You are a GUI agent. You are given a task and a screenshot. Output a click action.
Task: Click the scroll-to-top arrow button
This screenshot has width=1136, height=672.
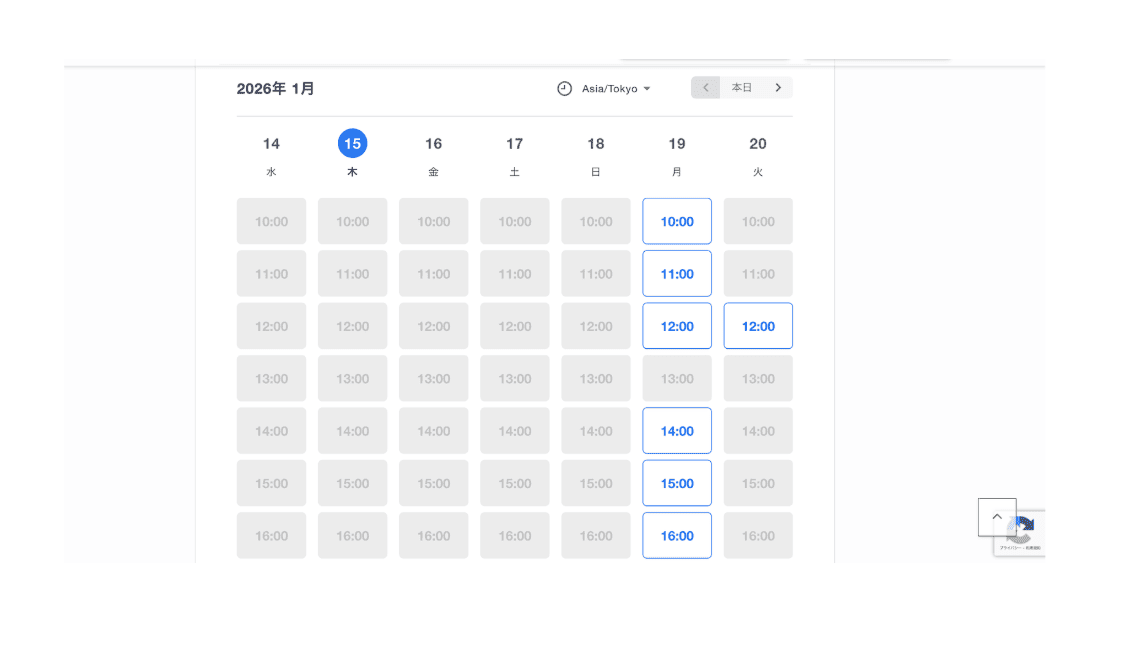[996, 517]
